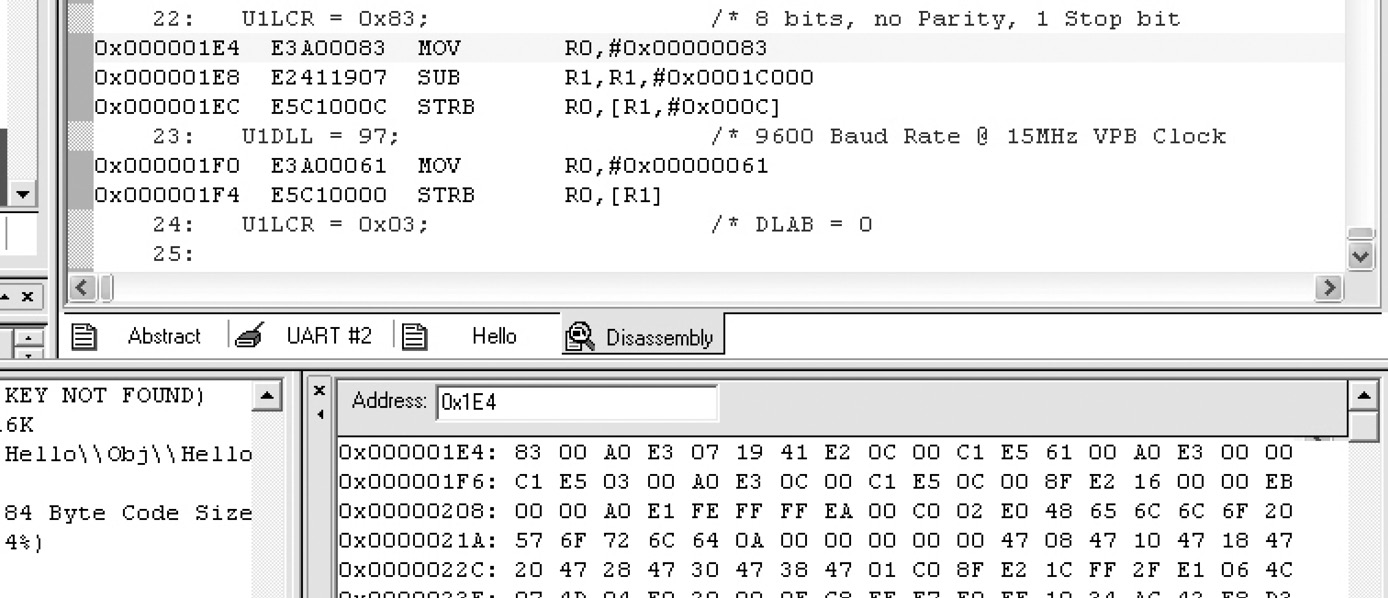
Task: Open the left panel dropdown arrow
Action: coord(24,194)
